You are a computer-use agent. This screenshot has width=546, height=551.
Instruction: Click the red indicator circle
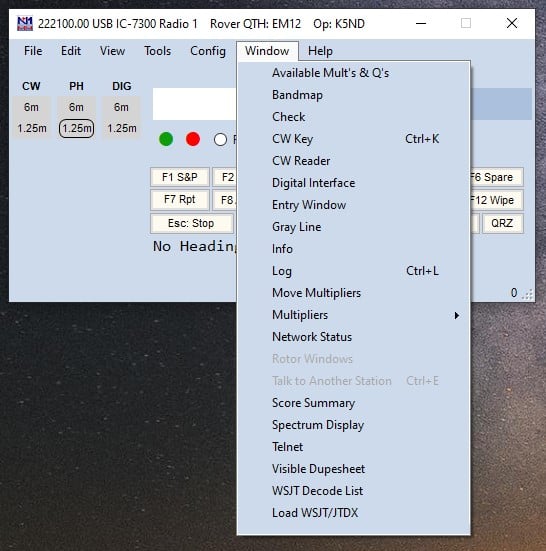pyautogui.click(x=193, y=139)
